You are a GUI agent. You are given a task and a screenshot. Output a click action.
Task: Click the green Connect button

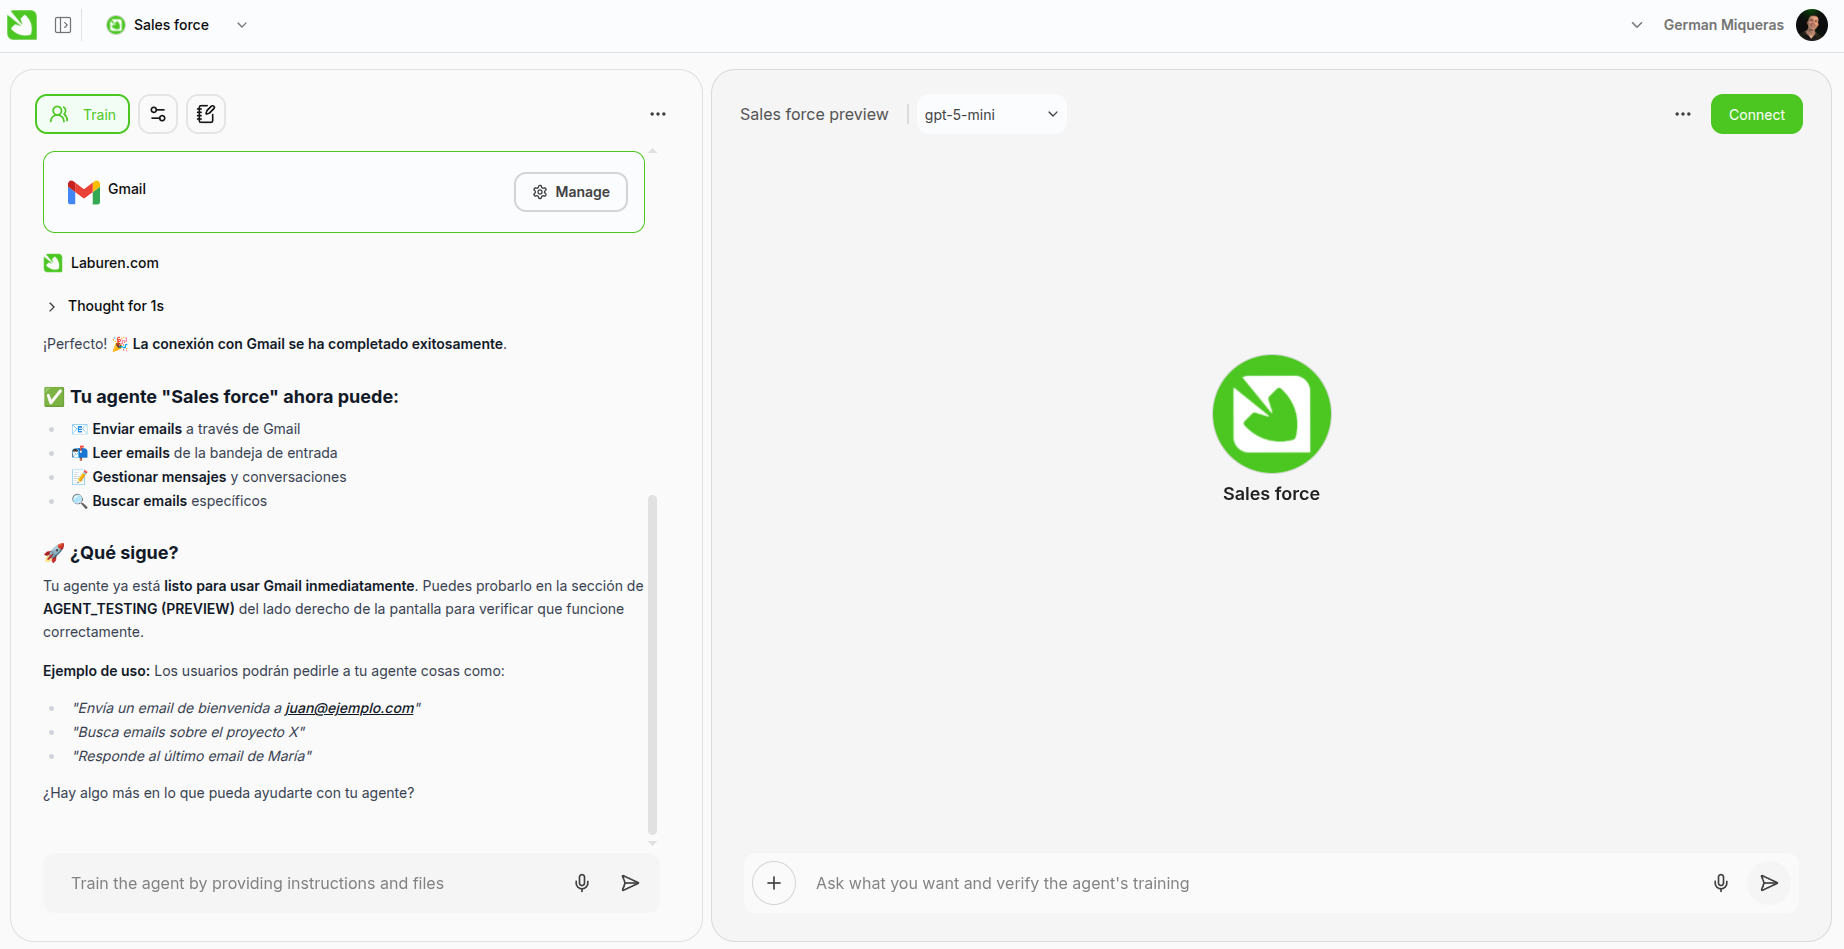pos(1756,114)
